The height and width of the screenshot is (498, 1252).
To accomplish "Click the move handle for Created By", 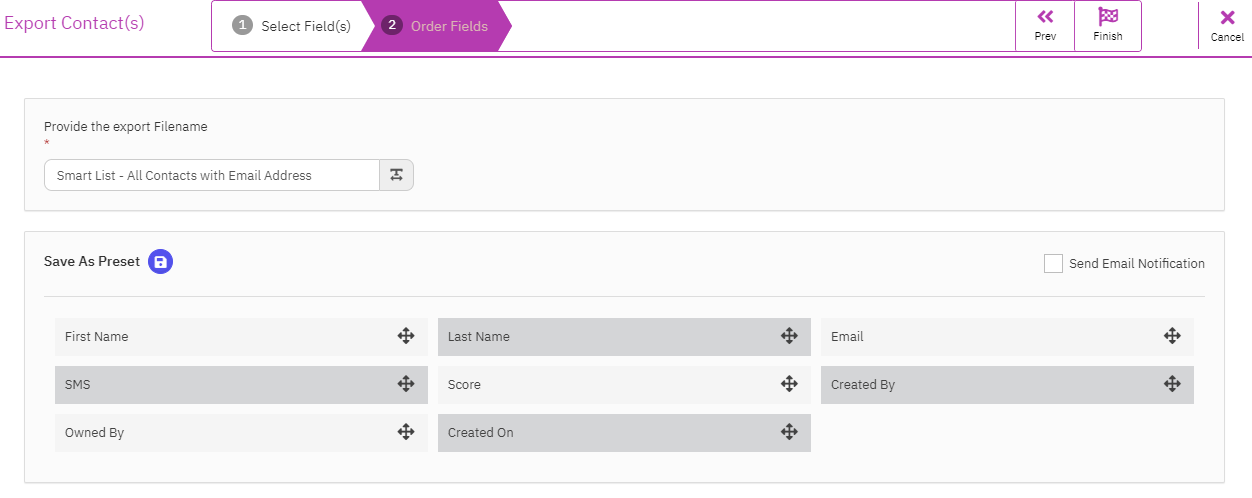I will pyautogui.click(x=1172, y=384).
